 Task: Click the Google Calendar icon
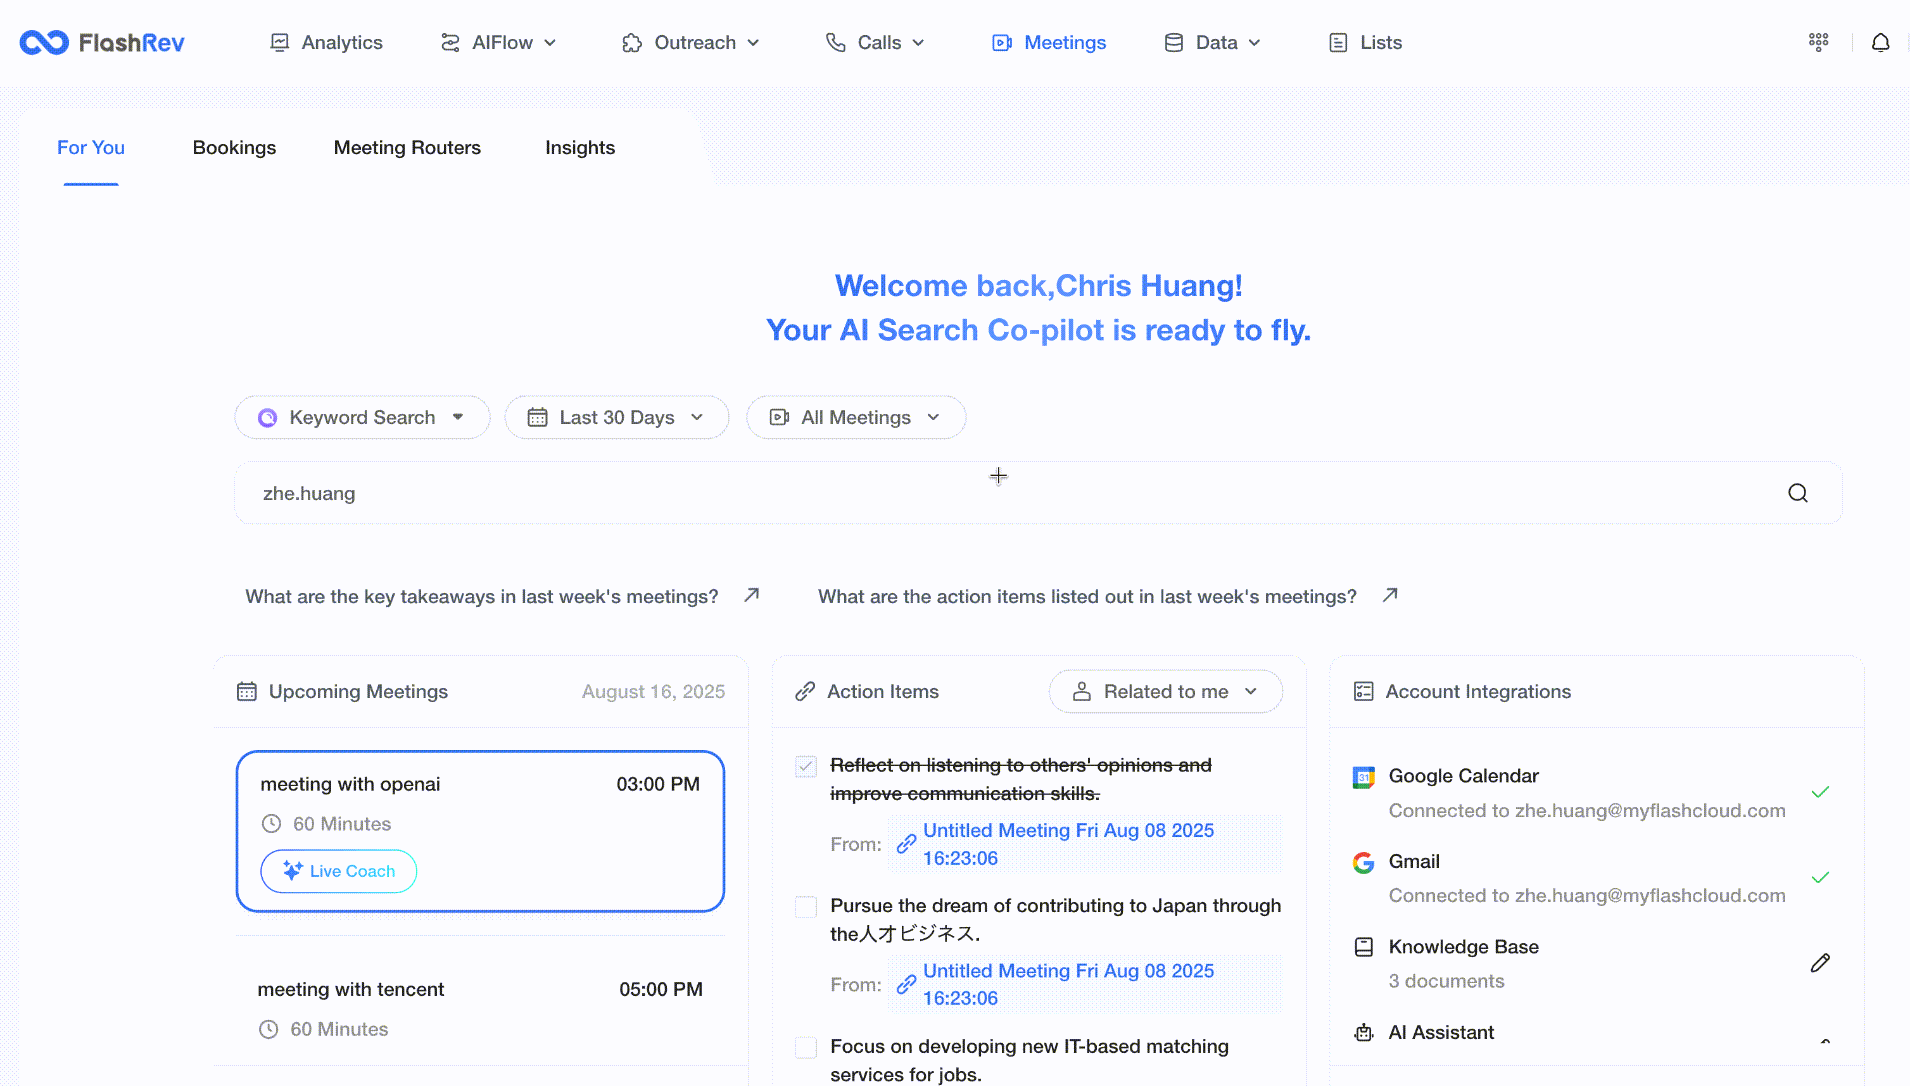click(x=1363, y=777)
